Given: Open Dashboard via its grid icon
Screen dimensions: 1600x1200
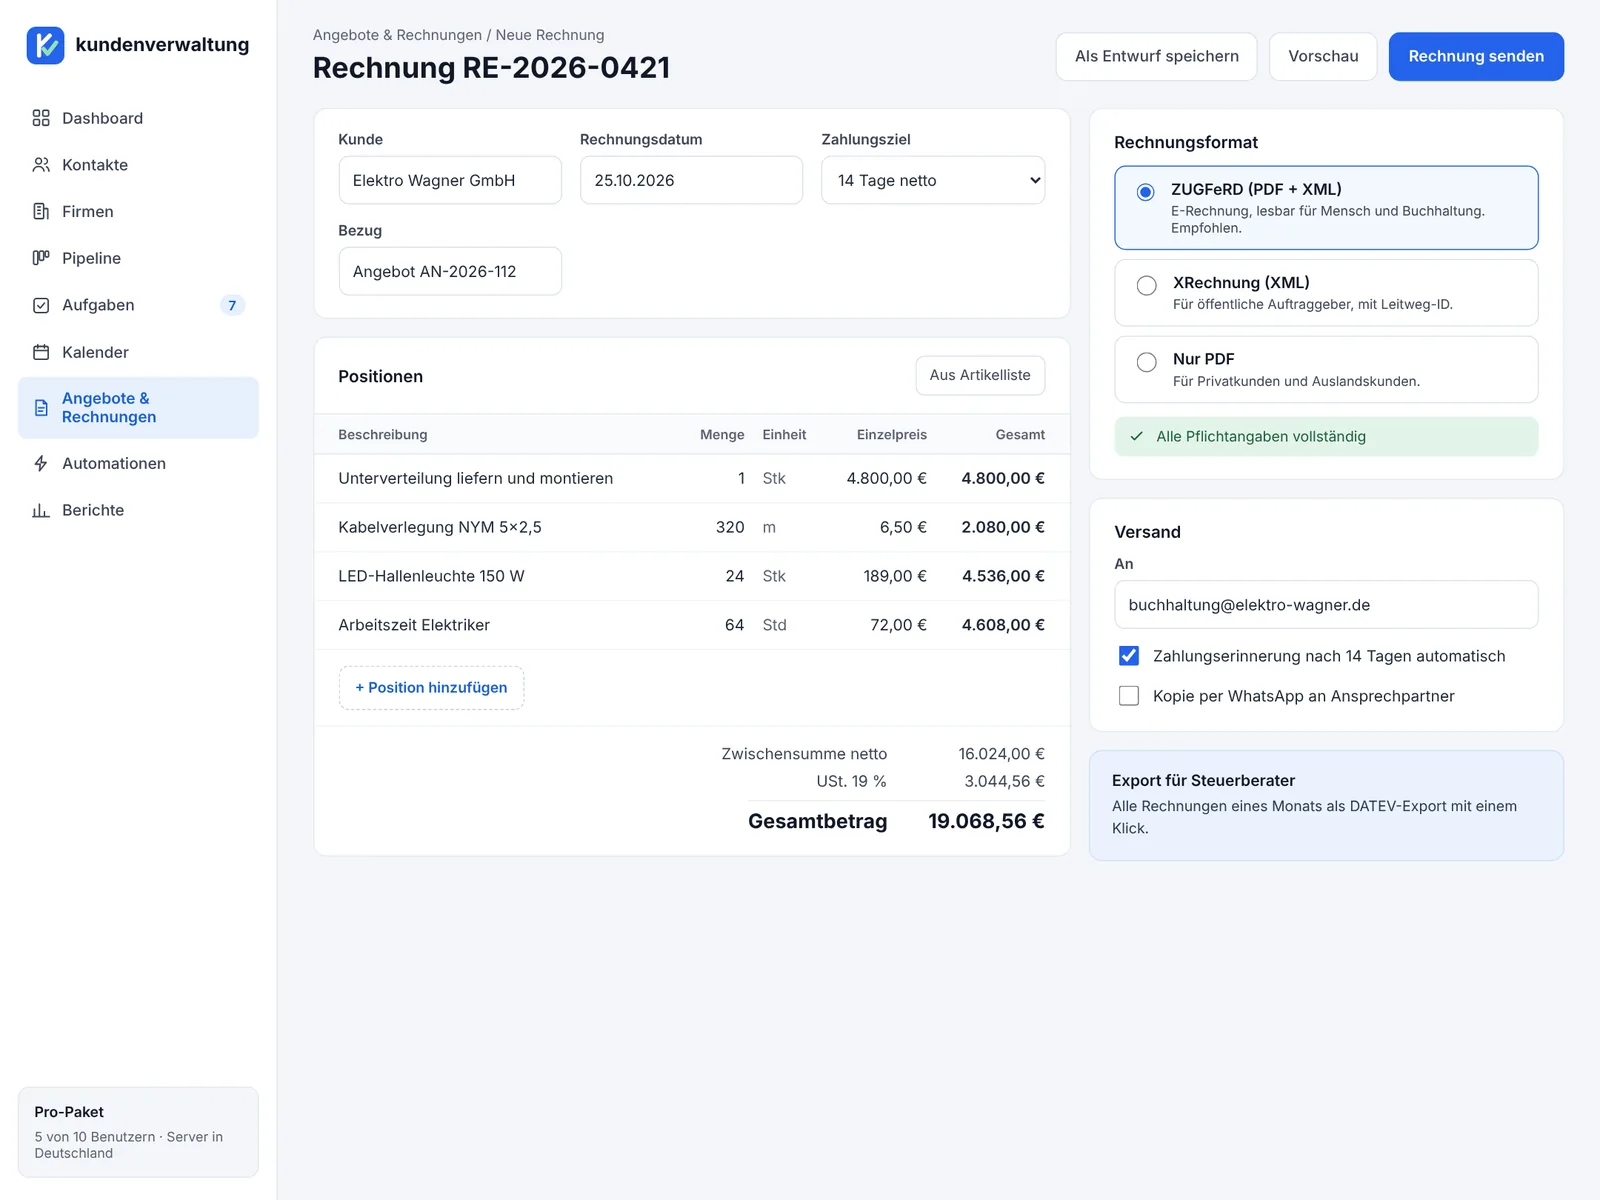Looking at the screenshot, I should 41,118.
